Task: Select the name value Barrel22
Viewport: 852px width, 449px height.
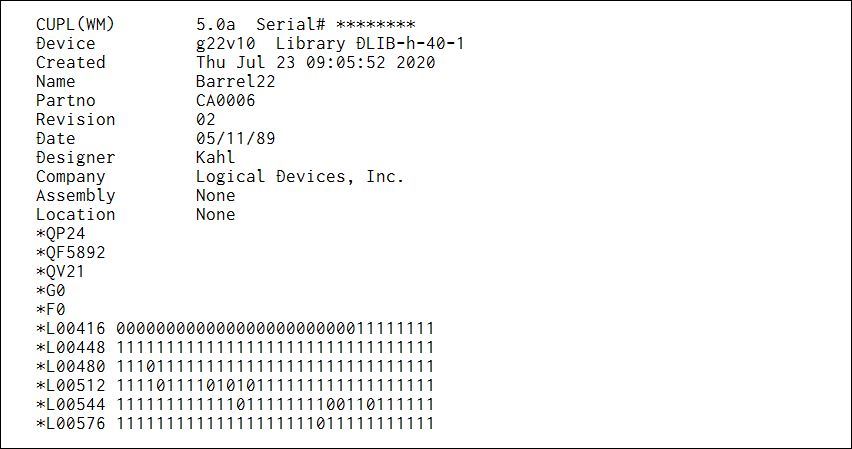Action: tap(235, 81)
